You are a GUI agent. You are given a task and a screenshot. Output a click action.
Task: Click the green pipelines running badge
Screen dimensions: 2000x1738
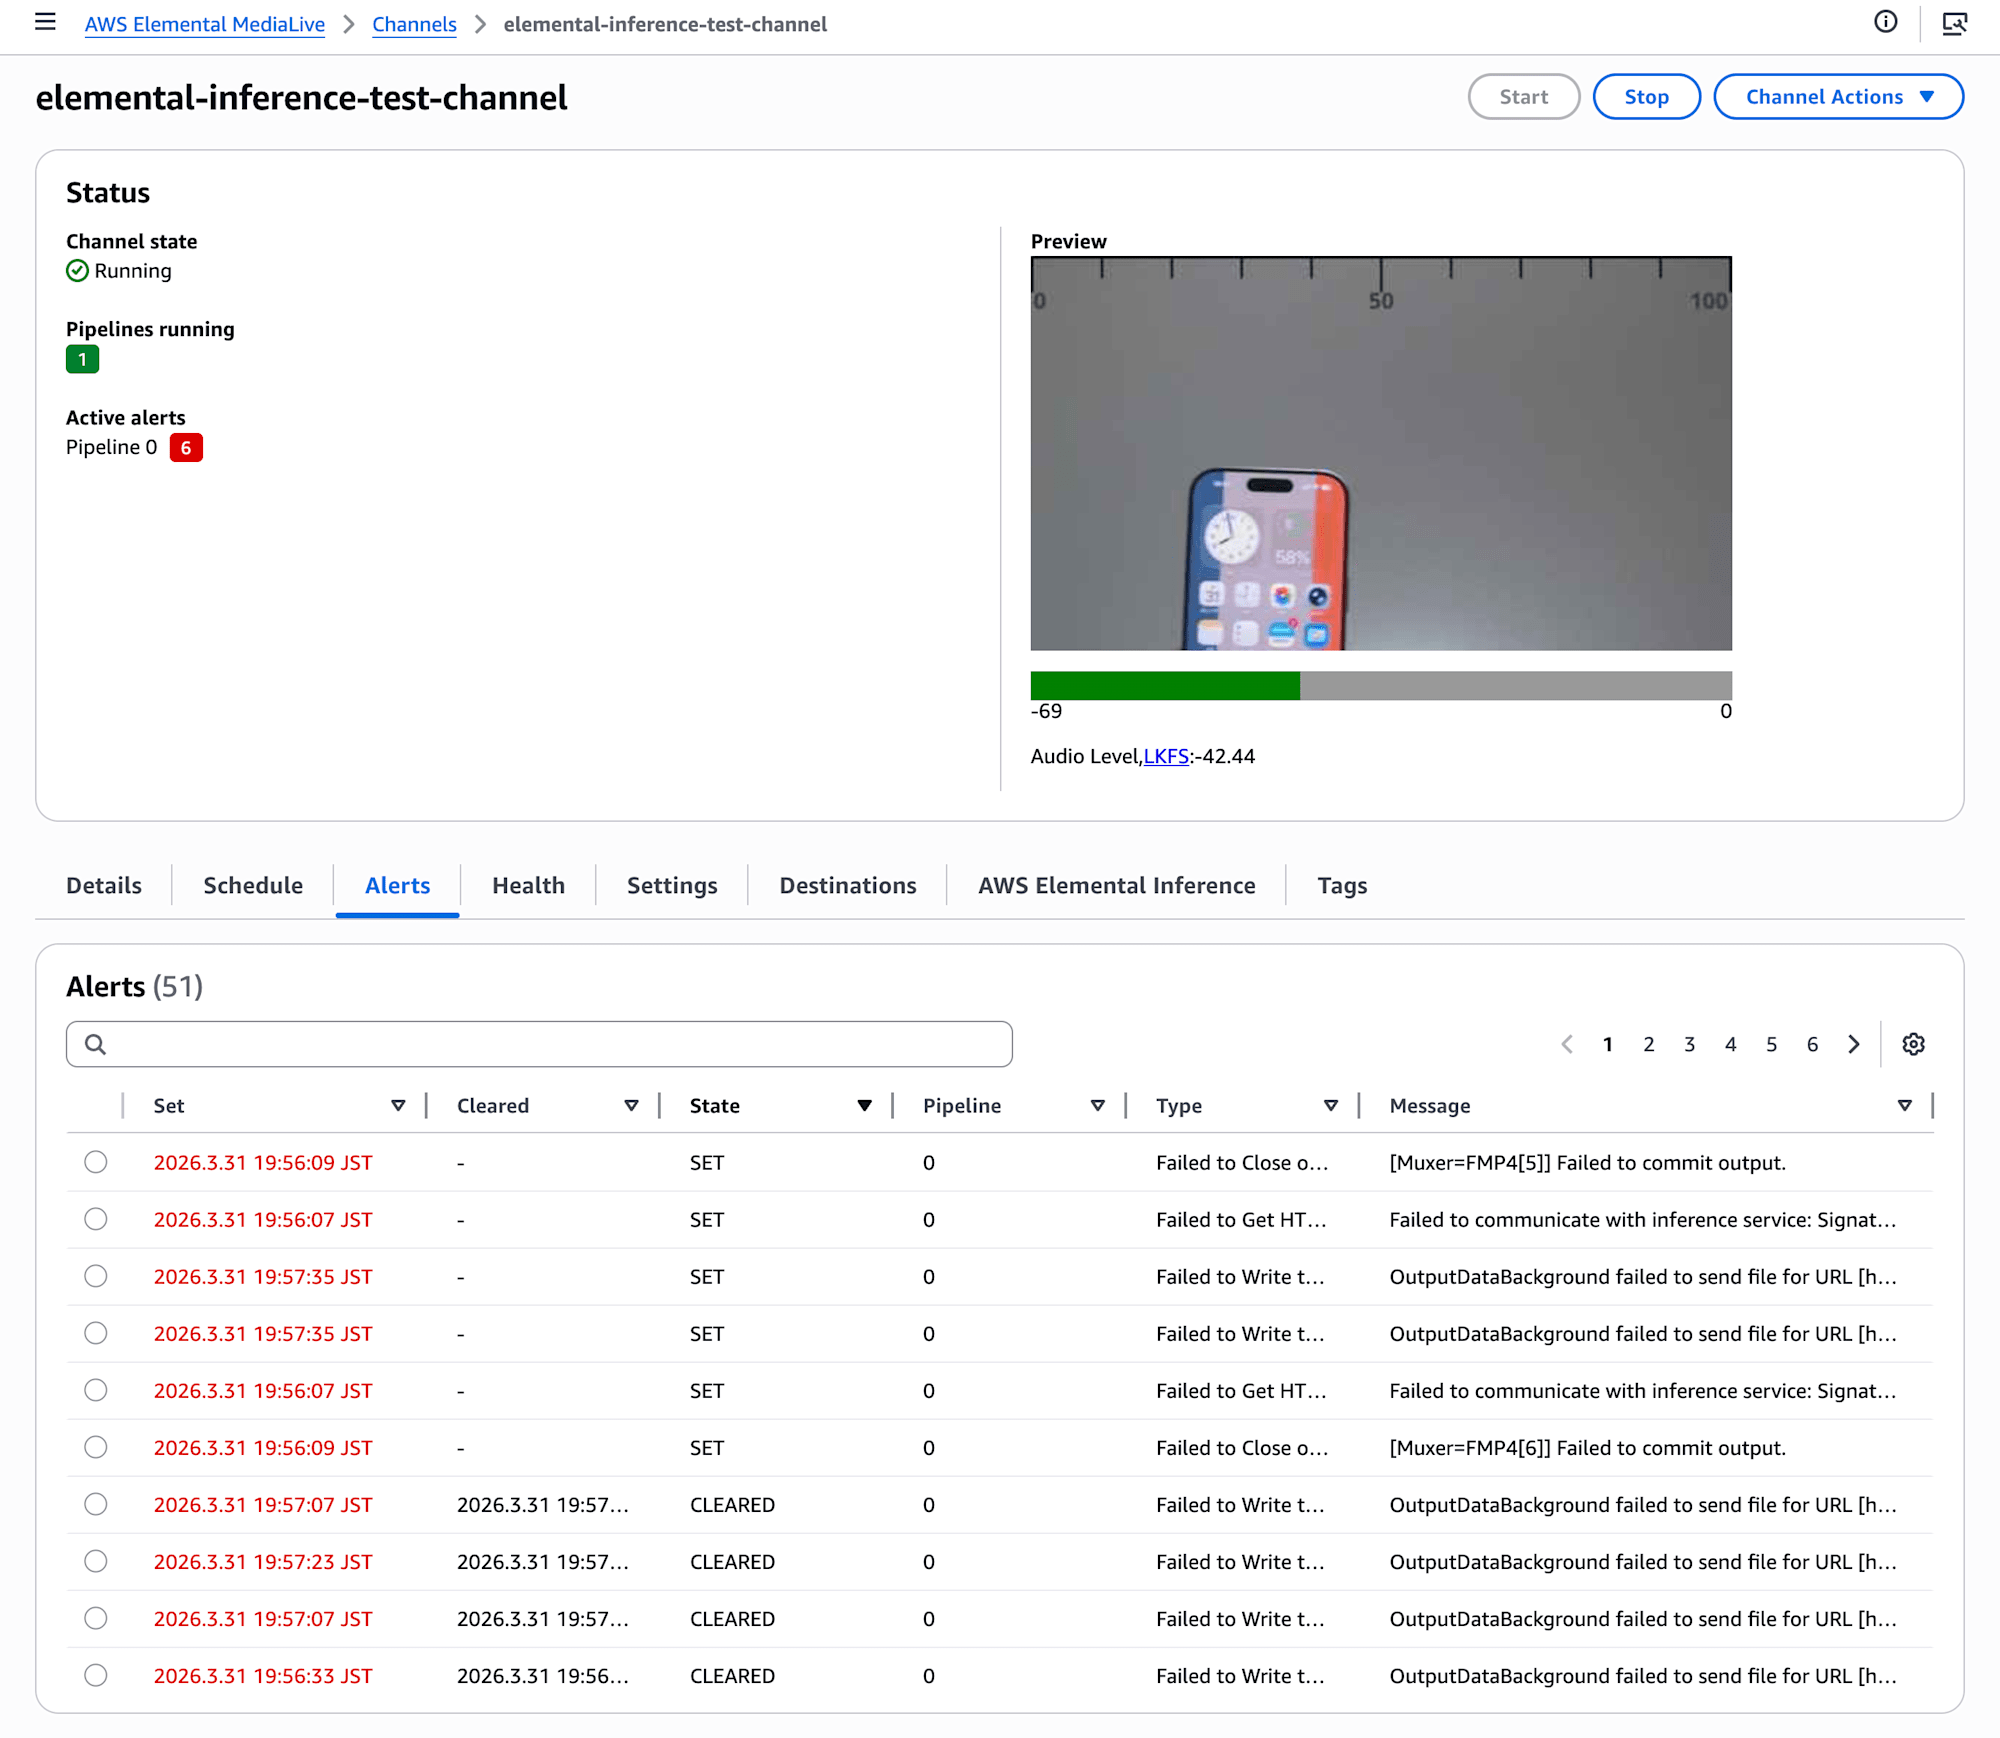[x=82, y=359]
